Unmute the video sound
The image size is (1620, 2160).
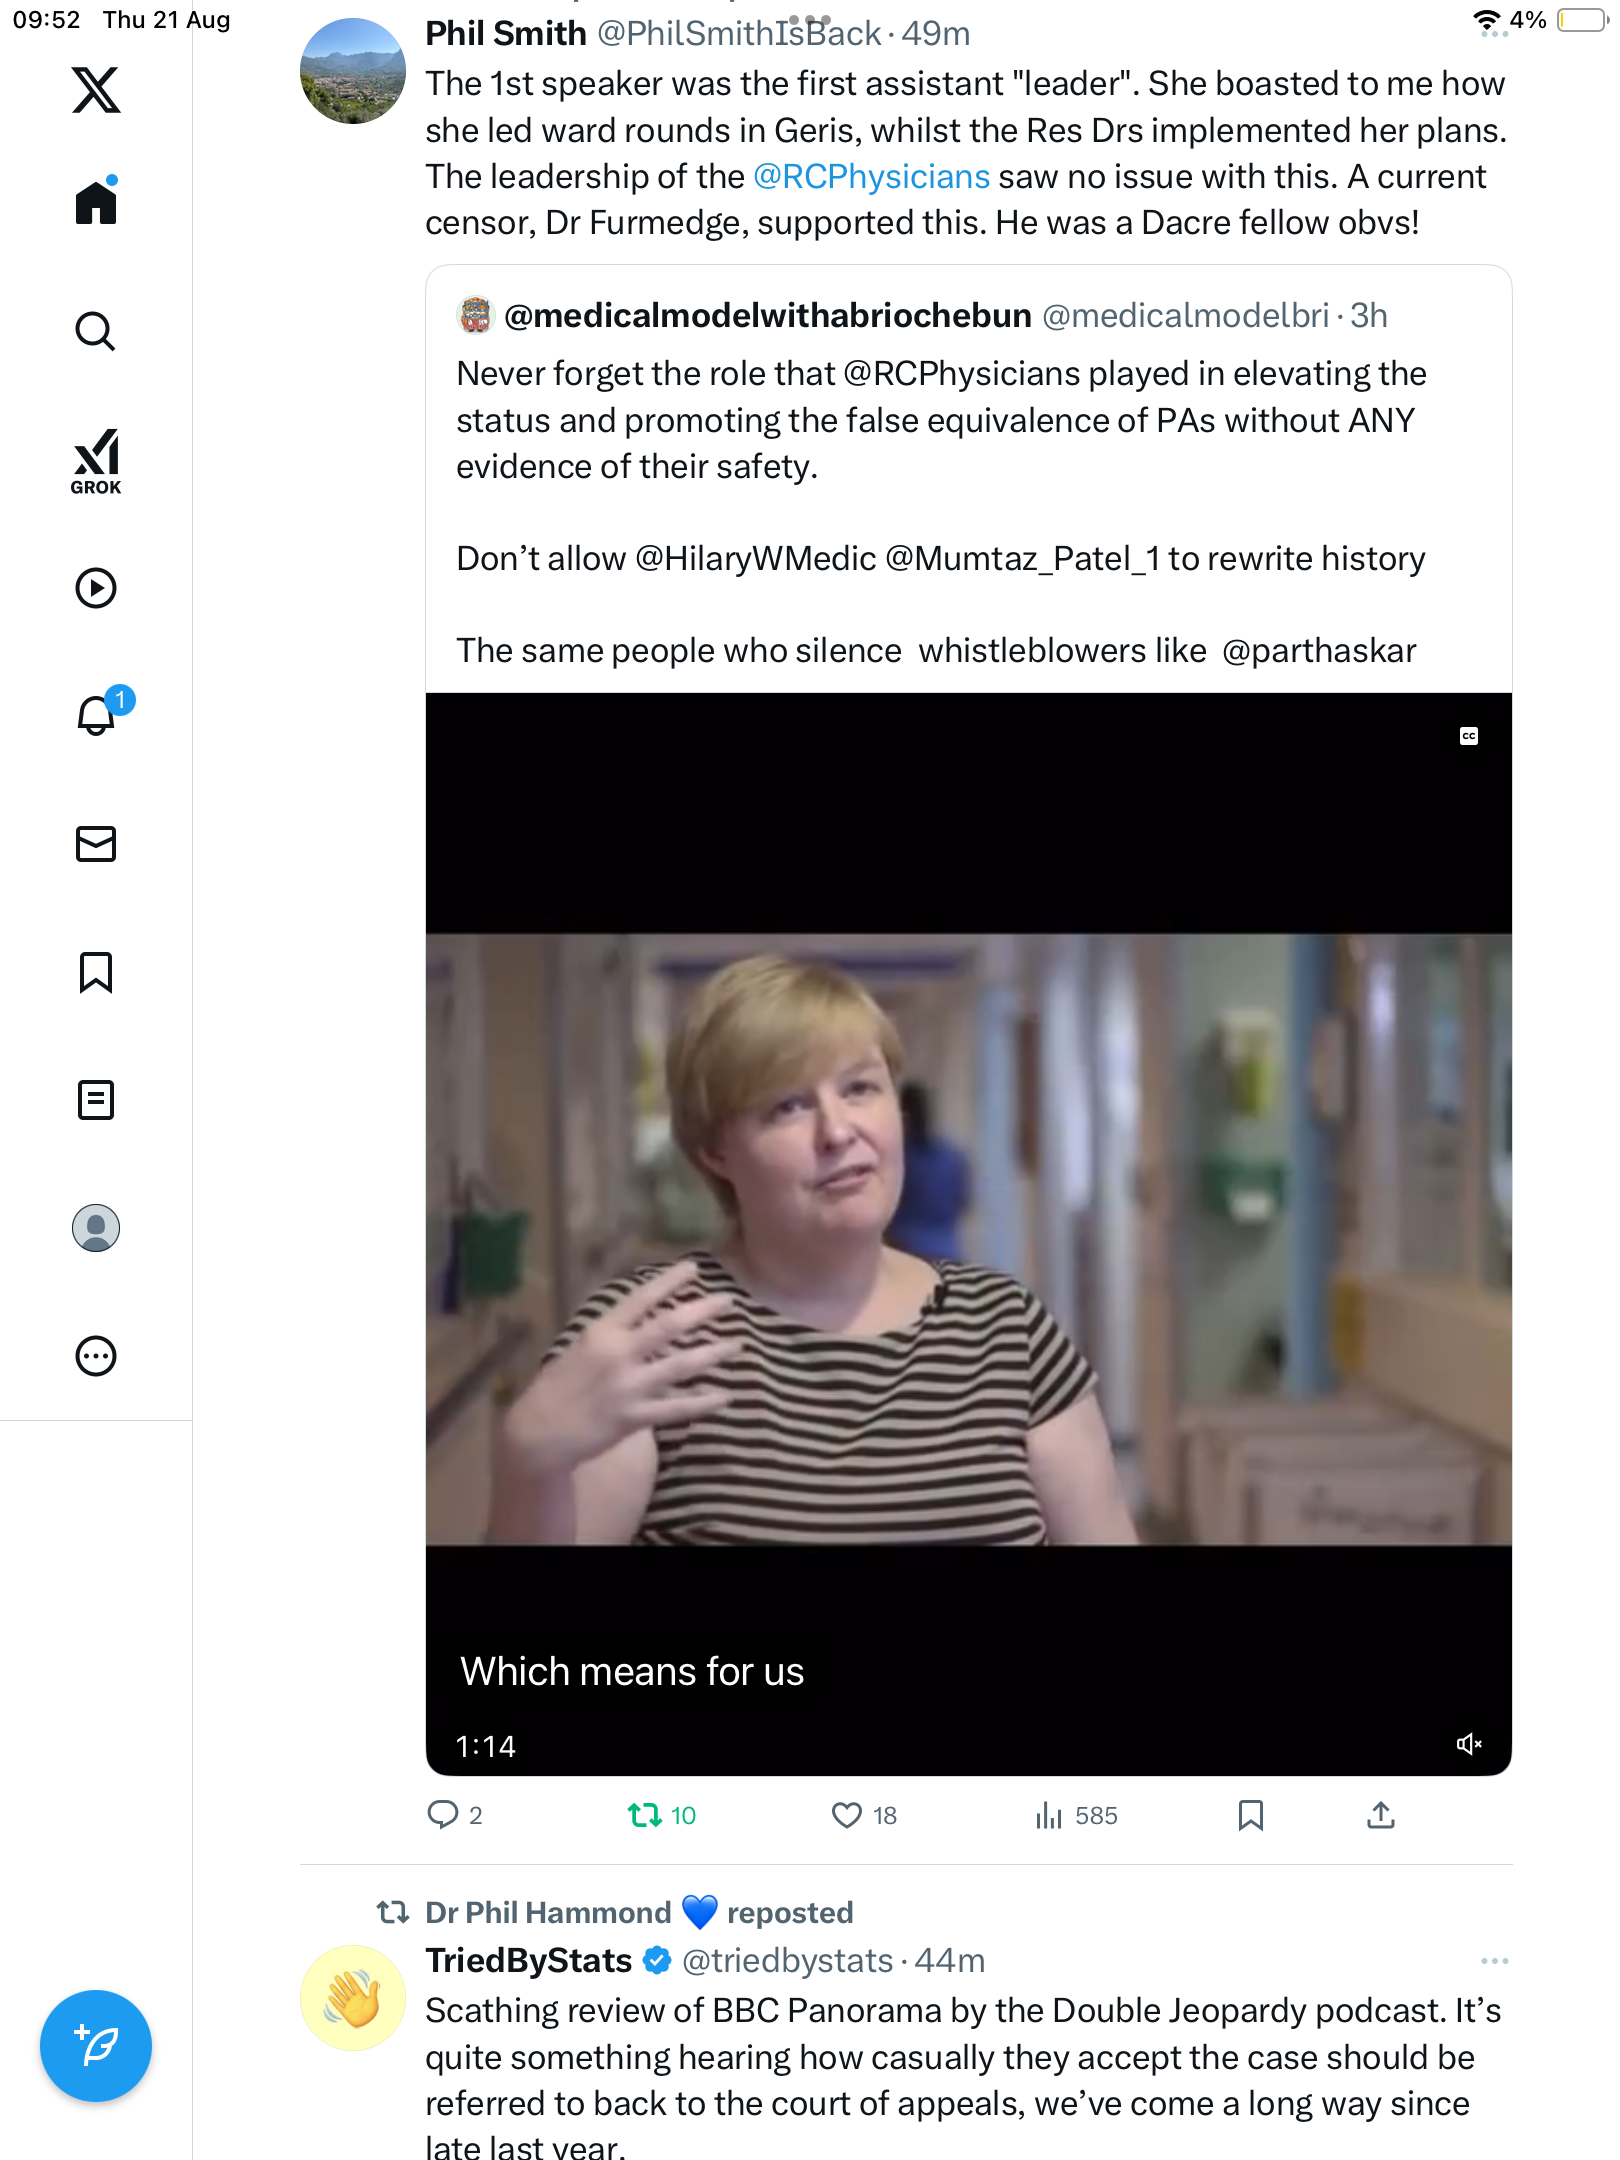click(x=1468, y=1744)
